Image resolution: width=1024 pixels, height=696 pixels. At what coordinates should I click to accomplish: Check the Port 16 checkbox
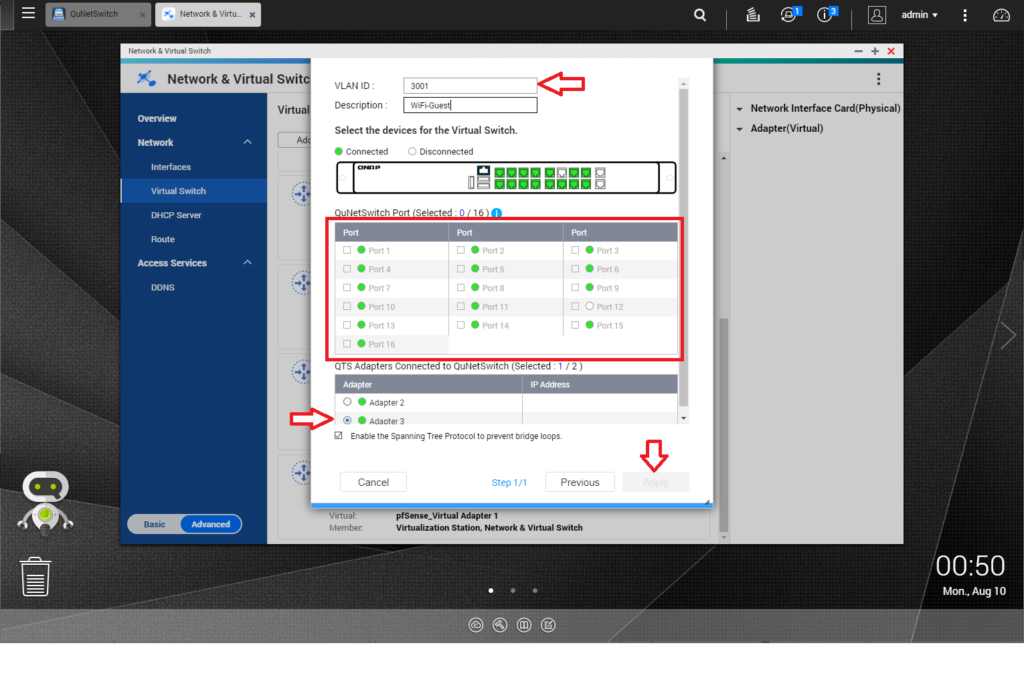pos(347,344)
